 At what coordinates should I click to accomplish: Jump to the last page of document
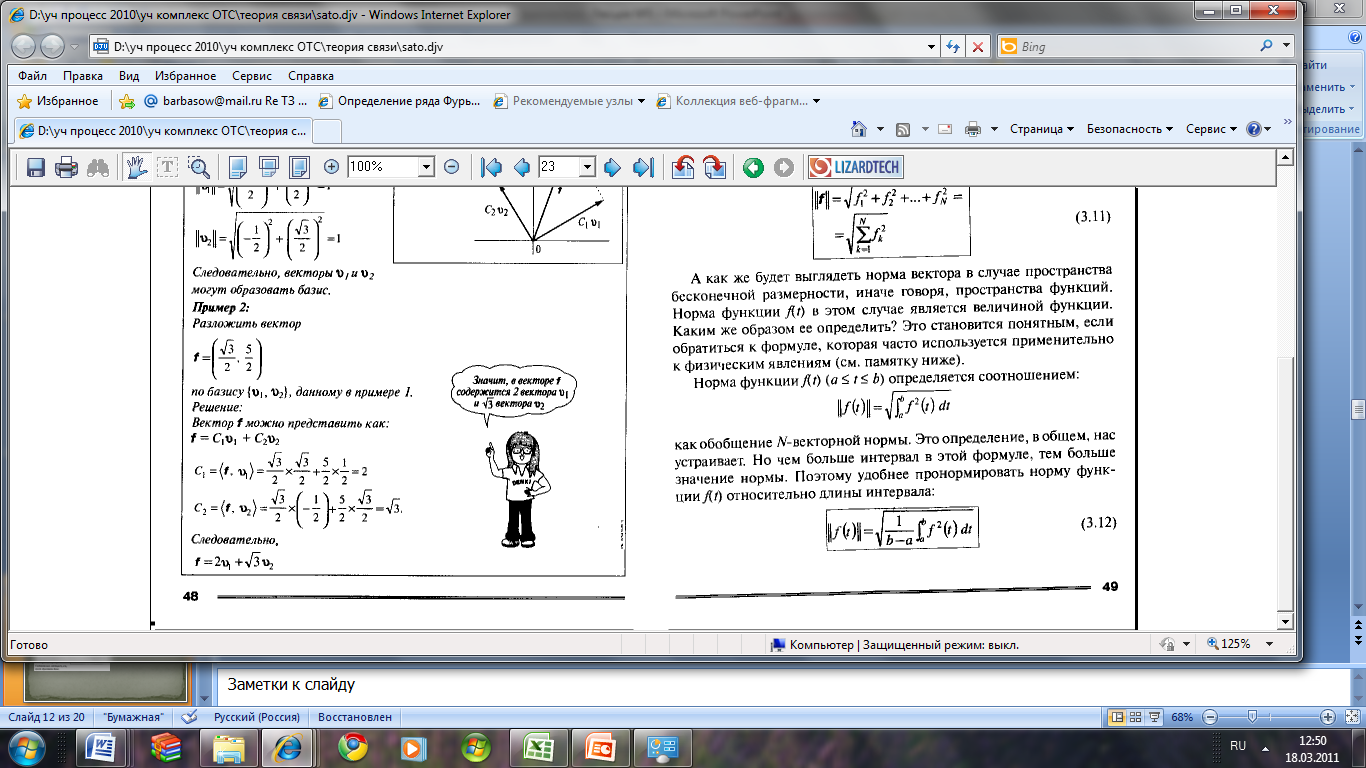643,167
